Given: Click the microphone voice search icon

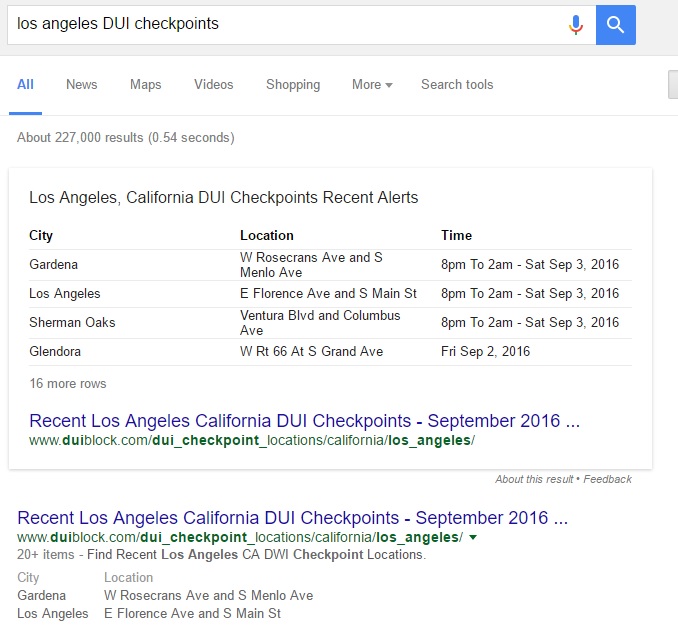Looking at the screenshot, I should tap(575, 25).
